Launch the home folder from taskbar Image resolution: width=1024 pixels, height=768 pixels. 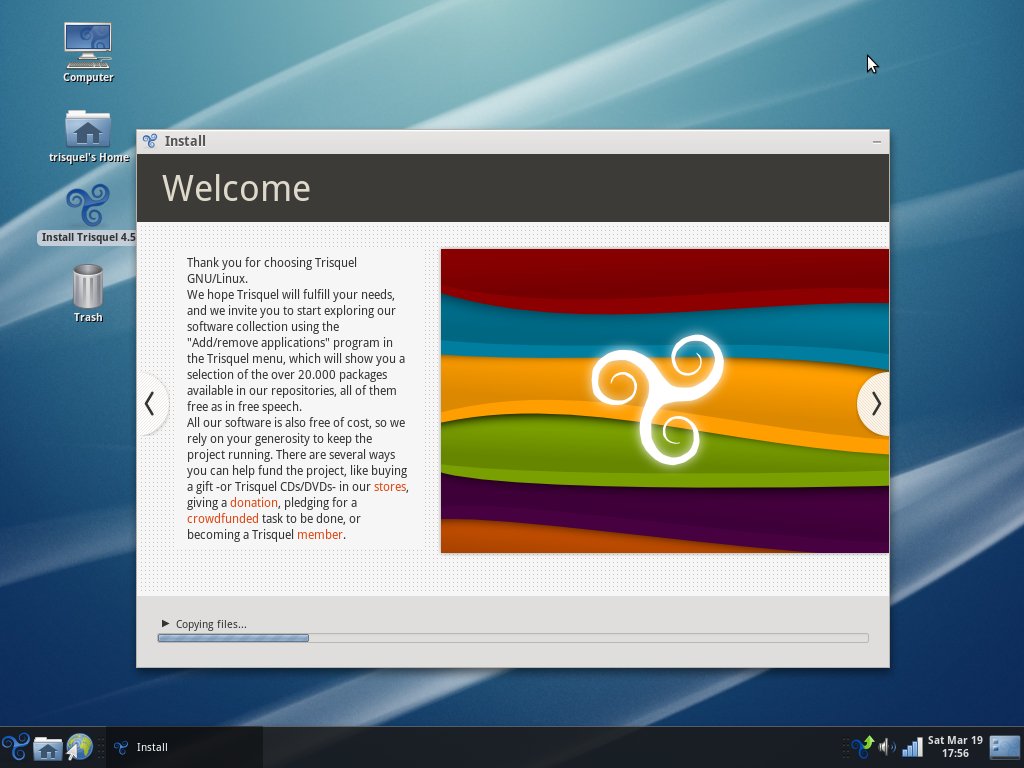click(x=48, y=748)
